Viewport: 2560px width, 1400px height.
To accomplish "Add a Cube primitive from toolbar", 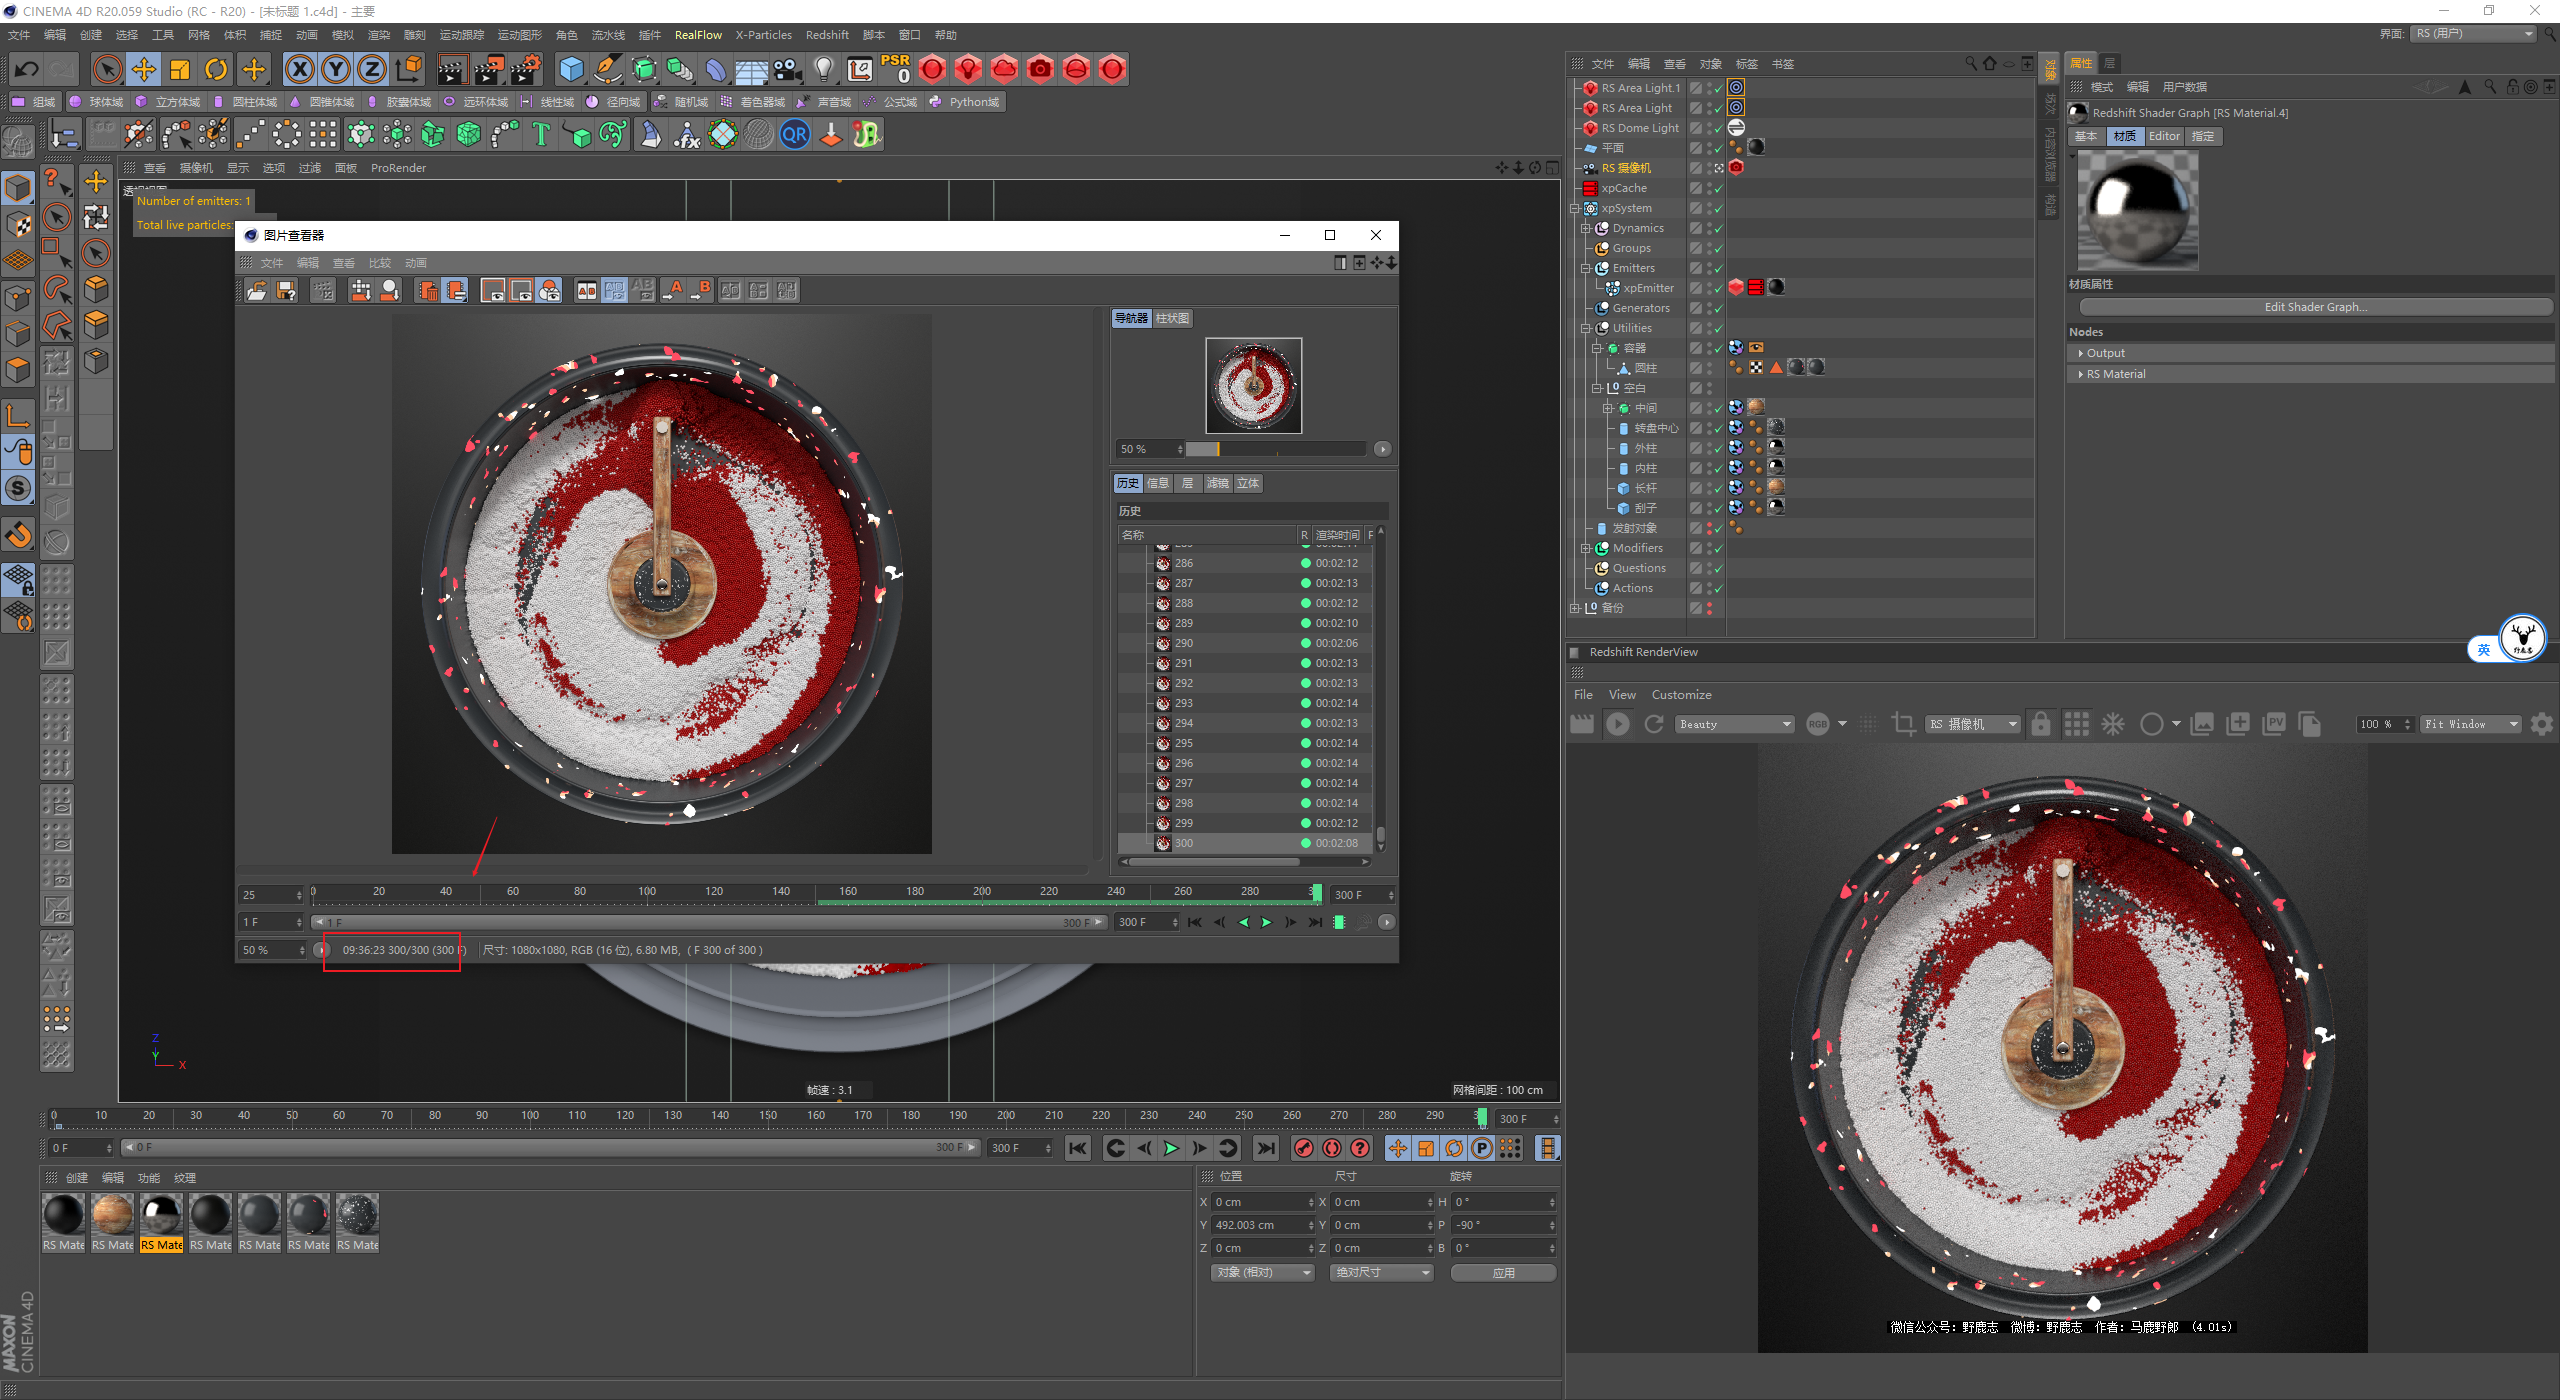I will click(x=571, y=69).
